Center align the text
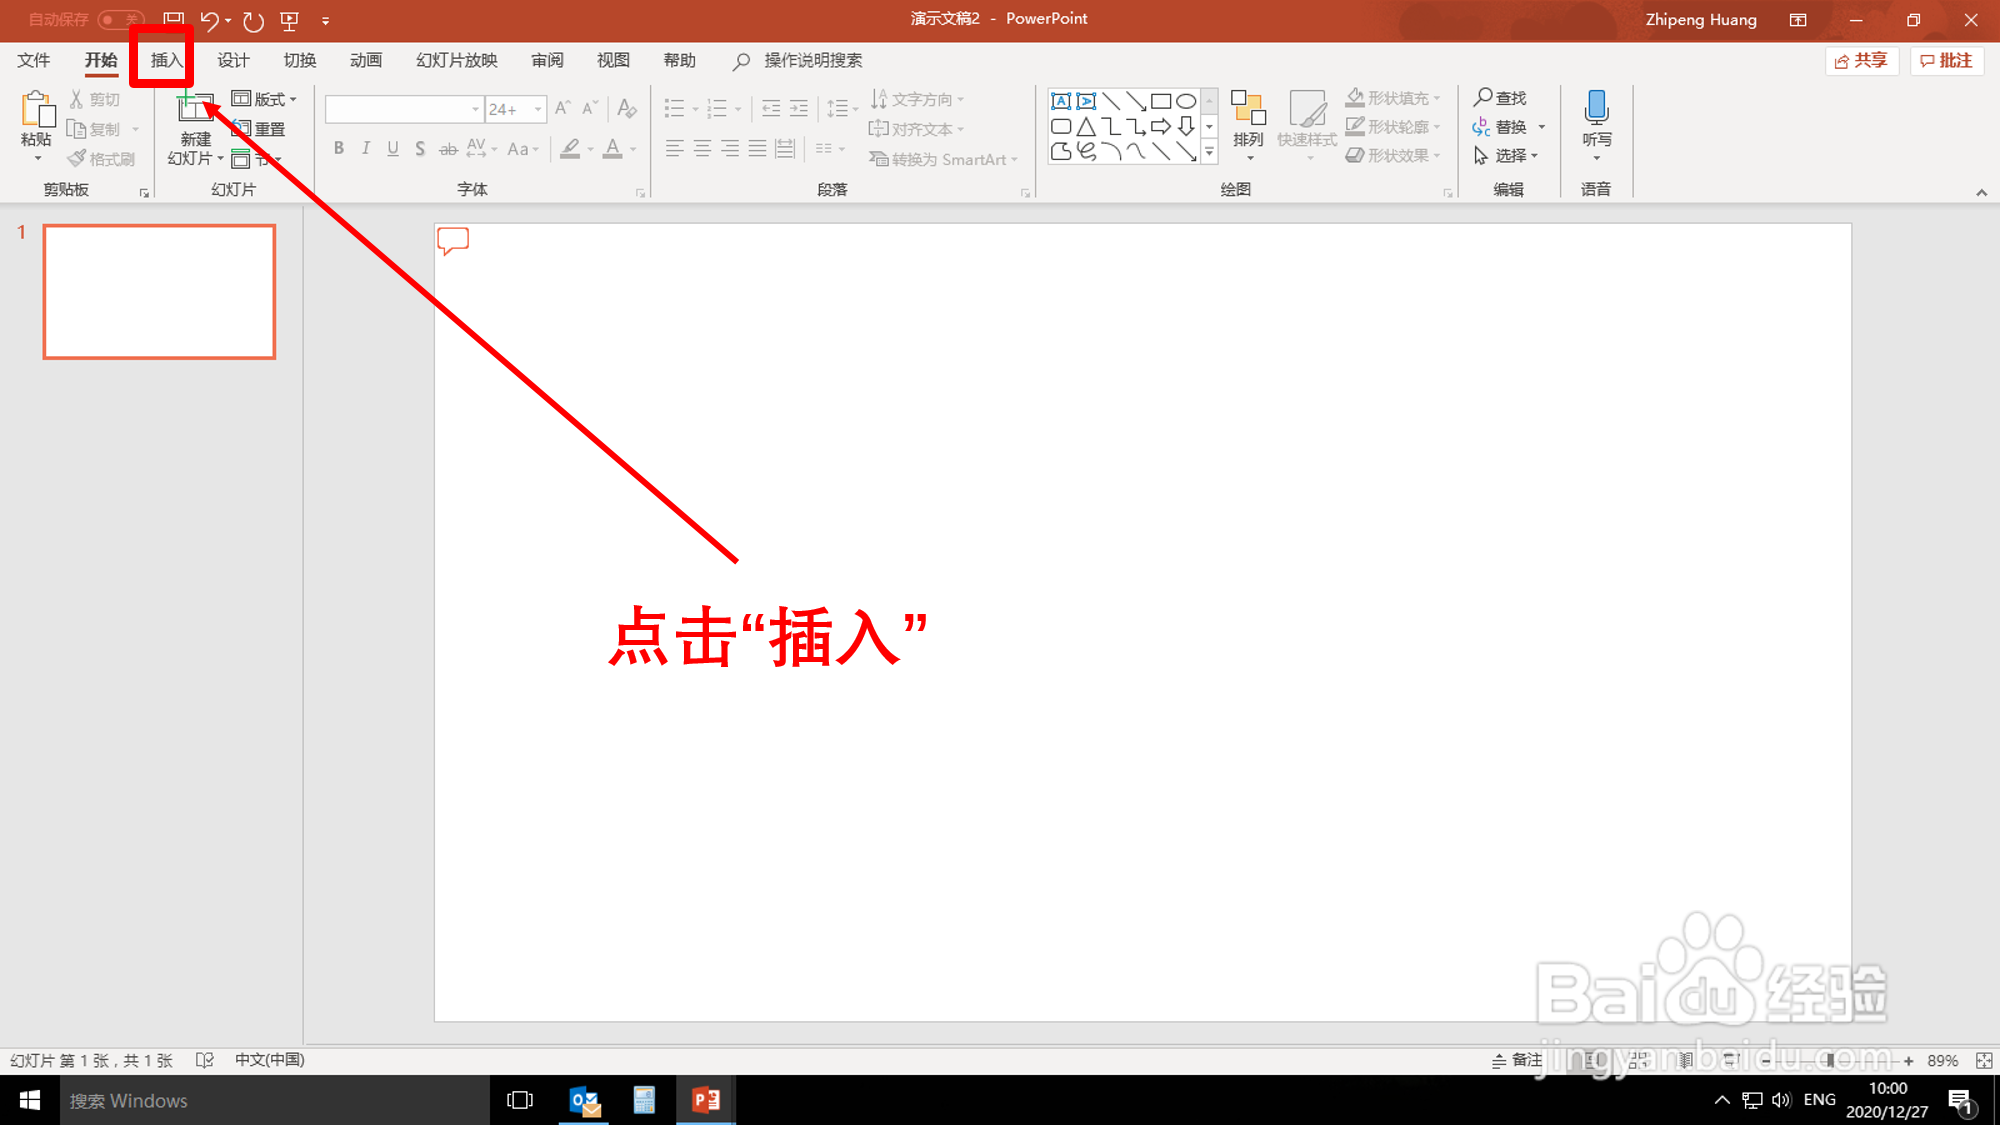Screen dimensions: 2000x1125 [x=703, y=149]
